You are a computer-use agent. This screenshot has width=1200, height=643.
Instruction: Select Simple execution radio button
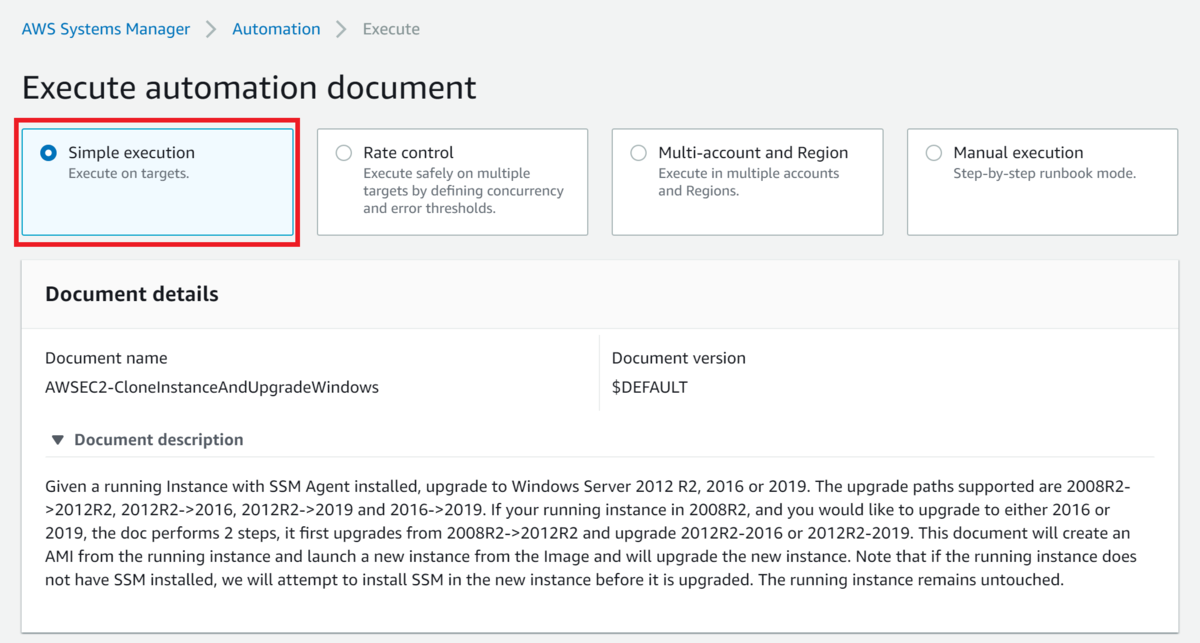[x=47, y=153]
